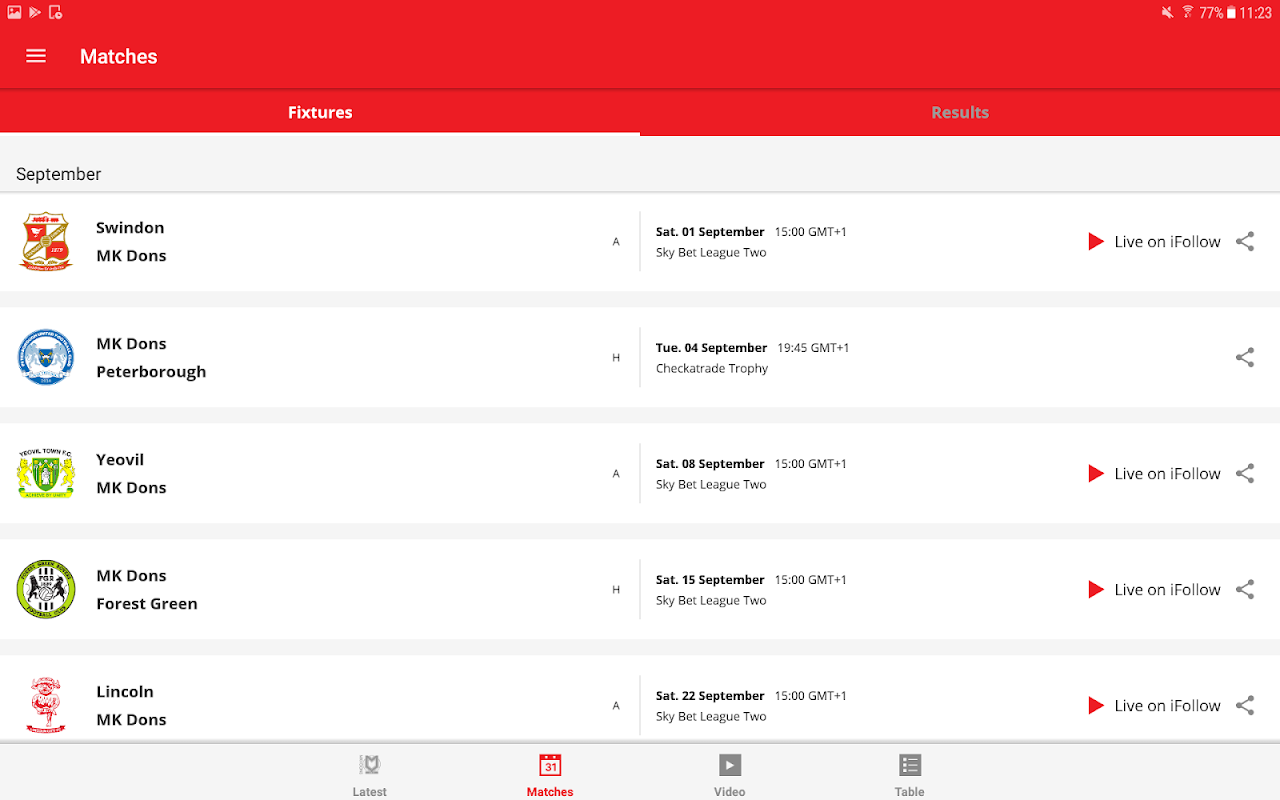Tap the image notification icon in status bar

coord(14,12)
